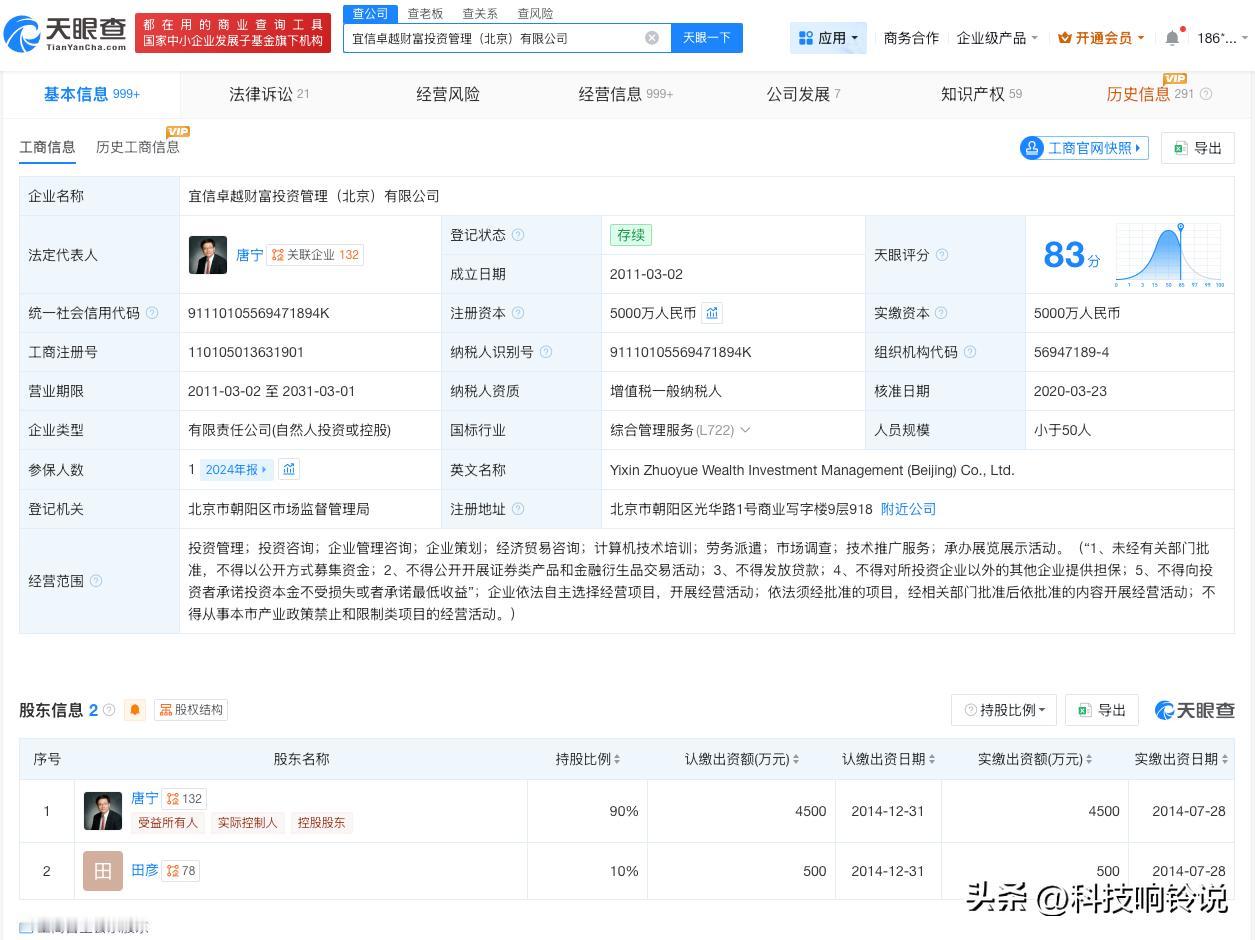Export shareholder info with 导出 button
Viewport: 1255px width, 940px height.
(1102, 710)
